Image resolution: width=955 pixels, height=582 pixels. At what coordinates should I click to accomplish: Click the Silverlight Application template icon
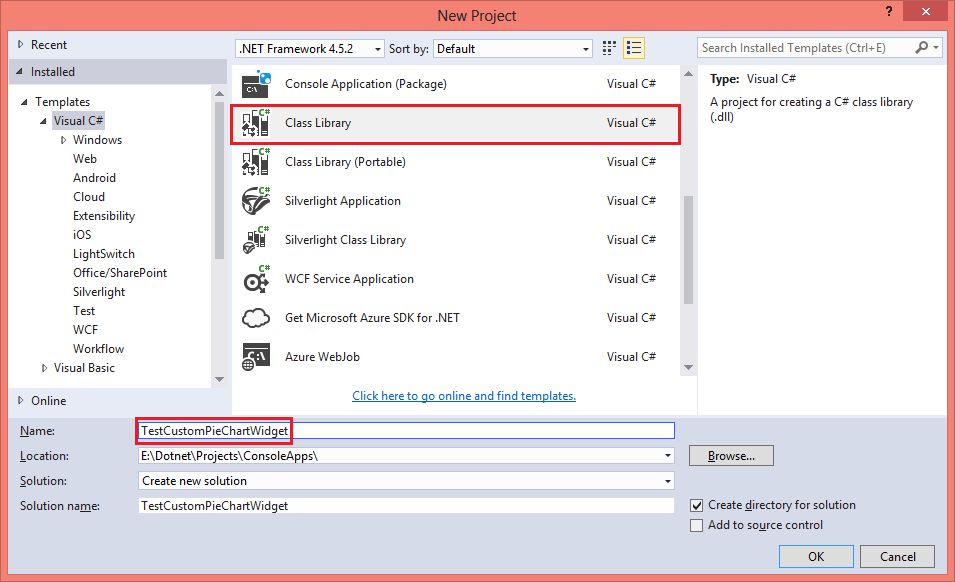click(256, 201)
